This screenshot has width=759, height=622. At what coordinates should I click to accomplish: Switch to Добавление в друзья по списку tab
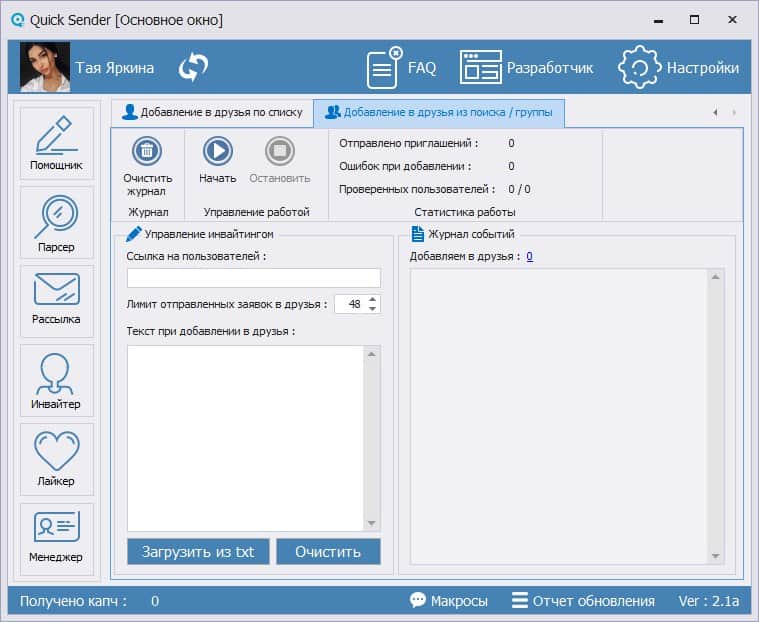click(x=212, y=112)
